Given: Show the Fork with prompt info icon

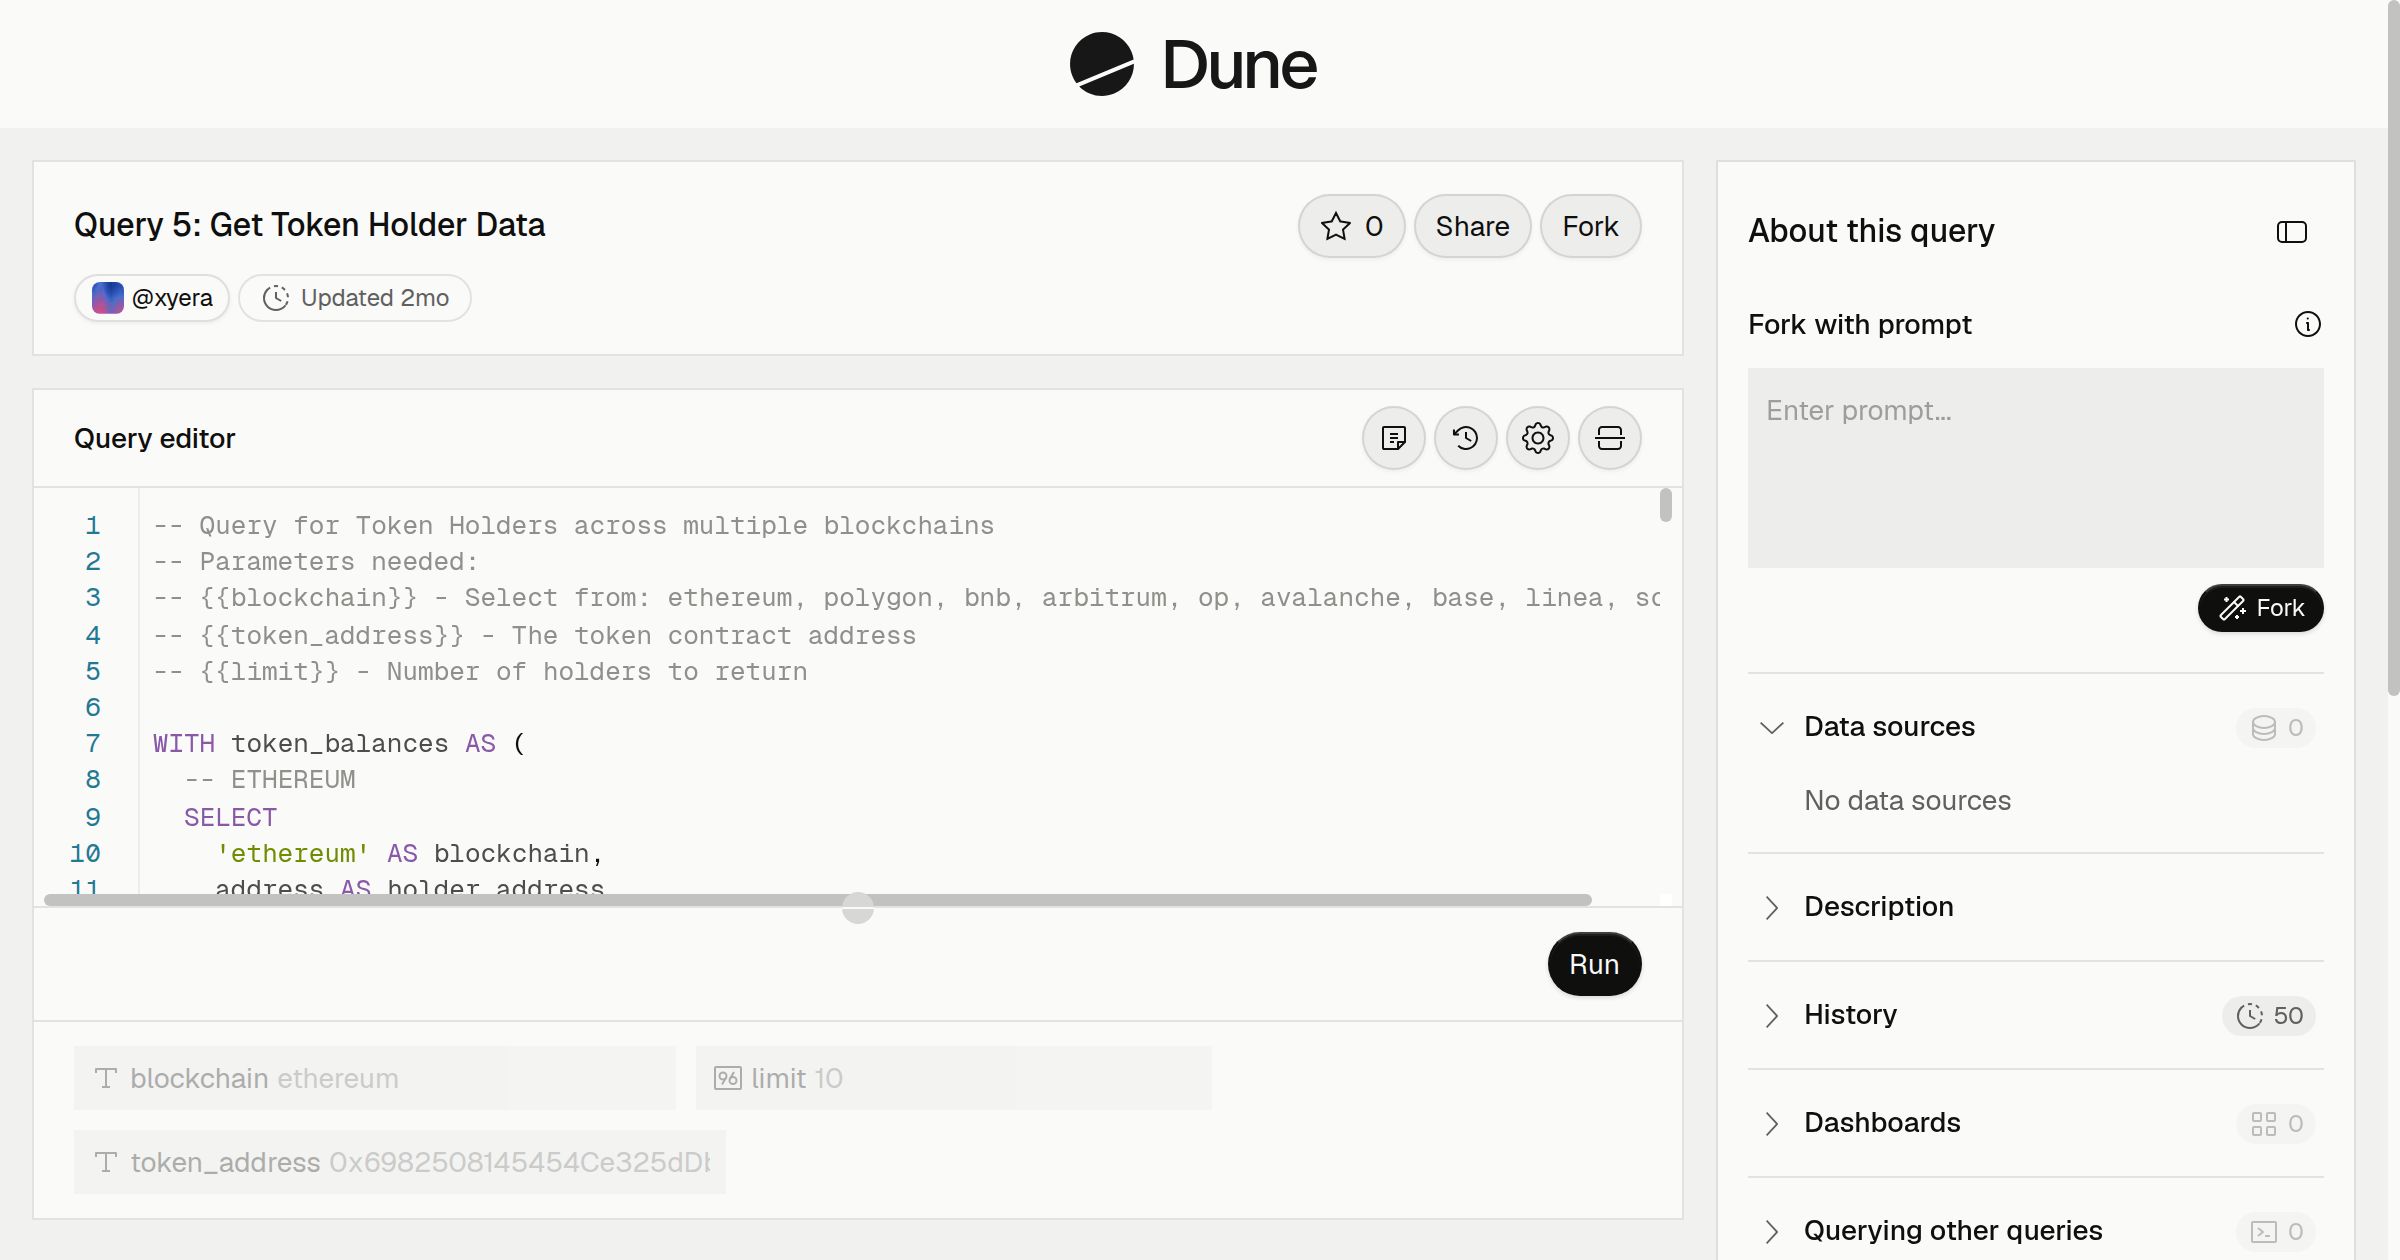Looking at the screenshot, I should 2307,324.
